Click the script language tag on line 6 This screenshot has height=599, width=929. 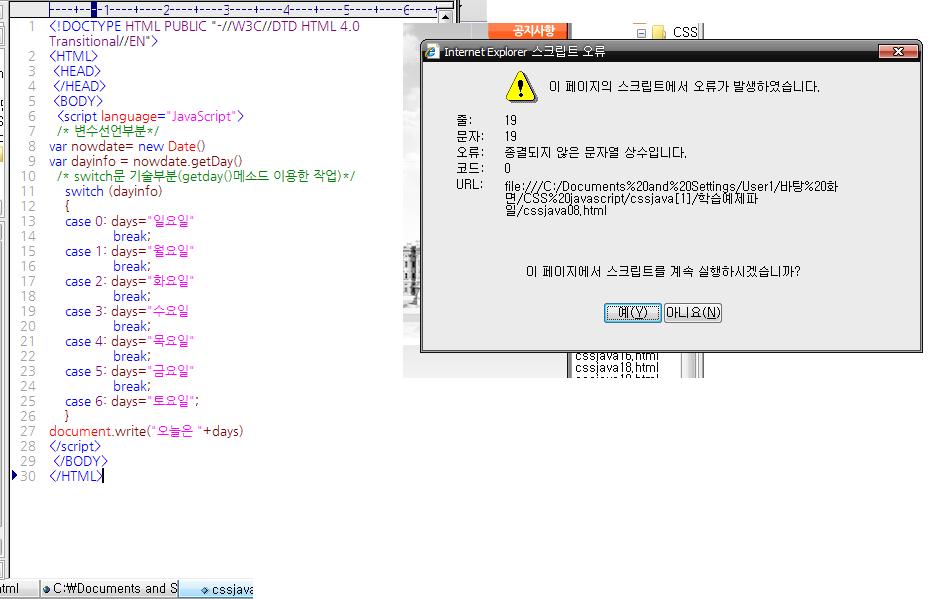(150, 116)
